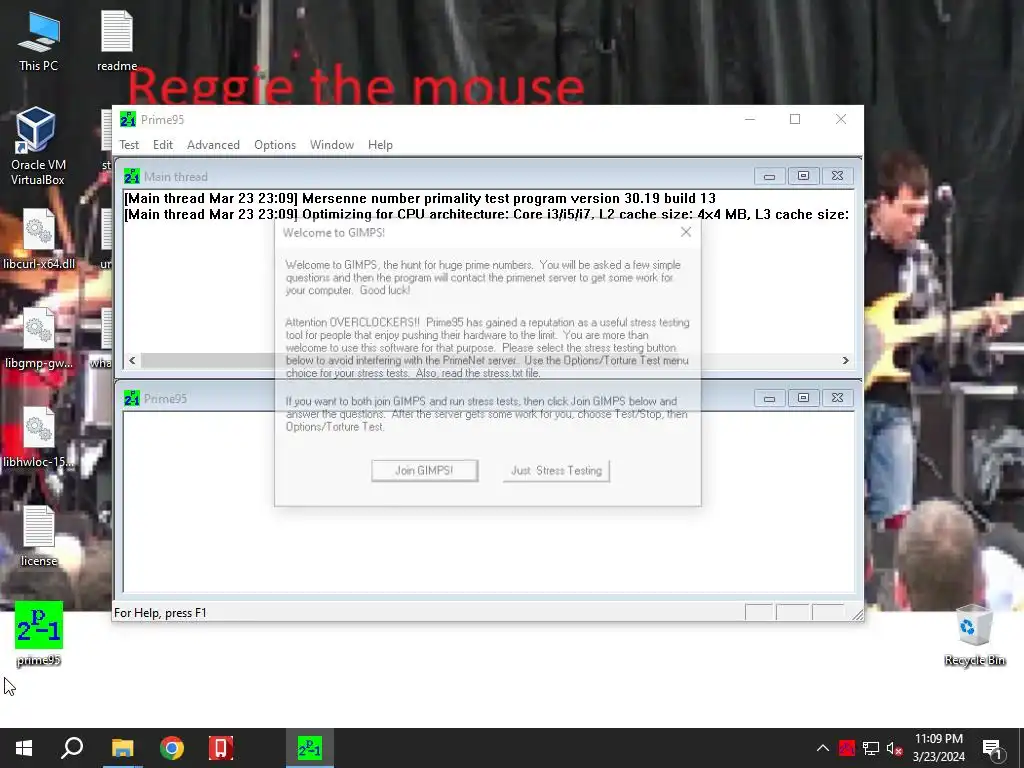Minimize the Prime95 main window

[x=750, y=120]
